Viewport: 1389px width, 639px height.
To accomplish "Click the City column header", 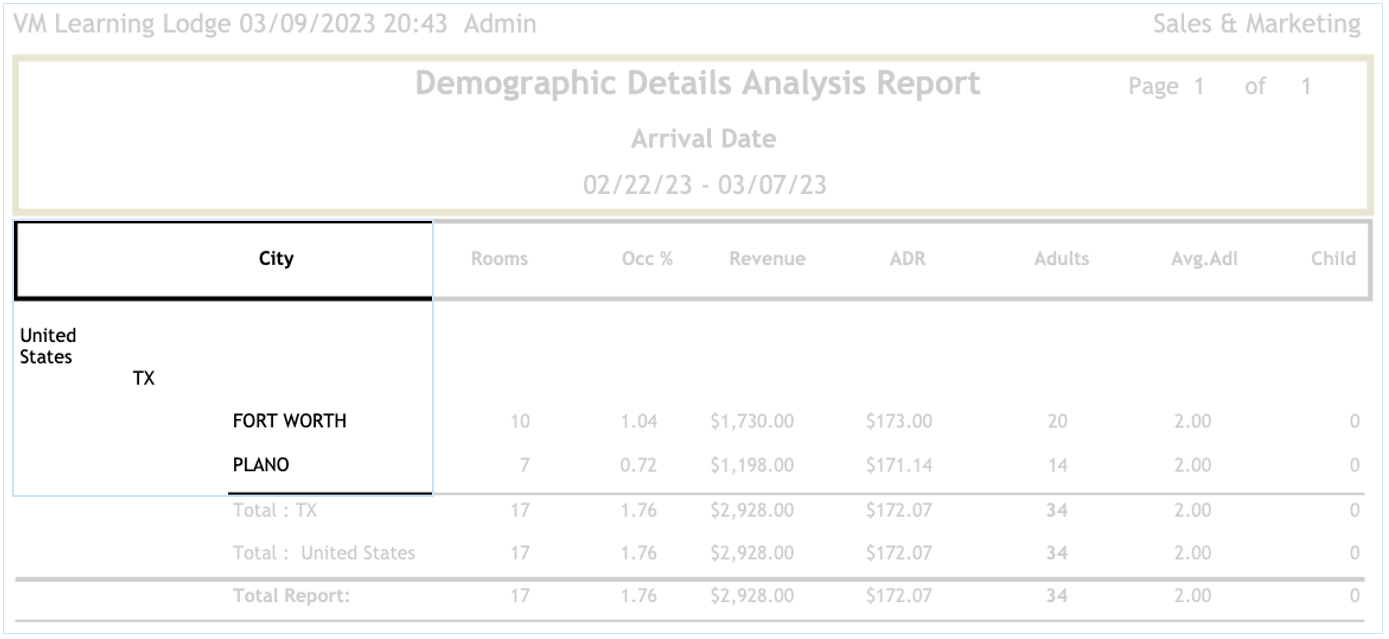I will point(276,259).
